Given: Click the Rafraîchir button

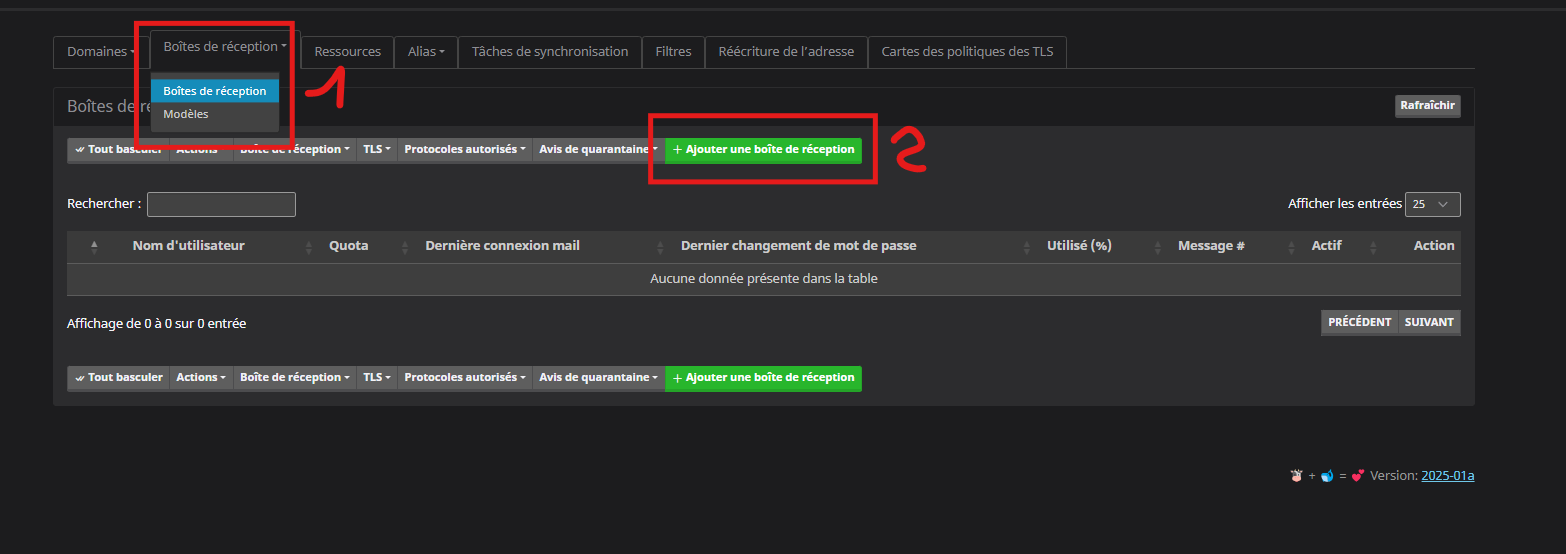Looking at the screenshot, I should [1427, 106].
